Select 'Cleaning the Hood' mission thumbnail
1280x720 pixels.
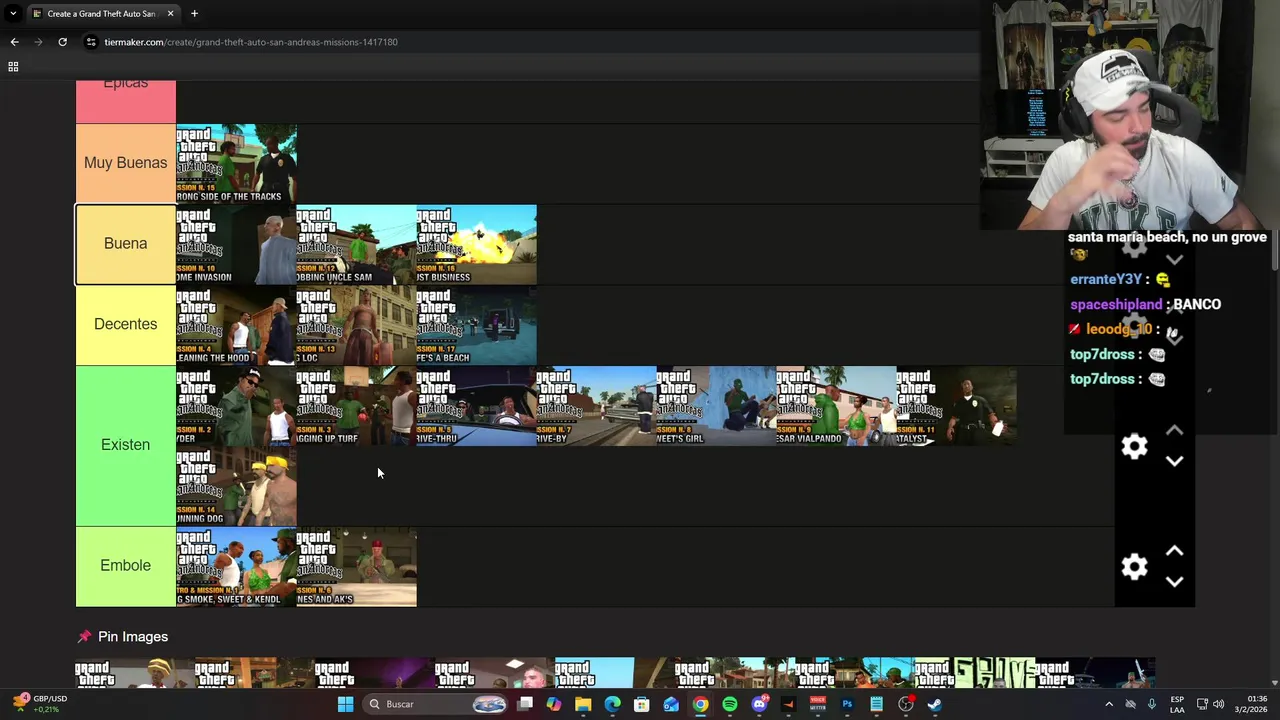click(x=236, y=326)
